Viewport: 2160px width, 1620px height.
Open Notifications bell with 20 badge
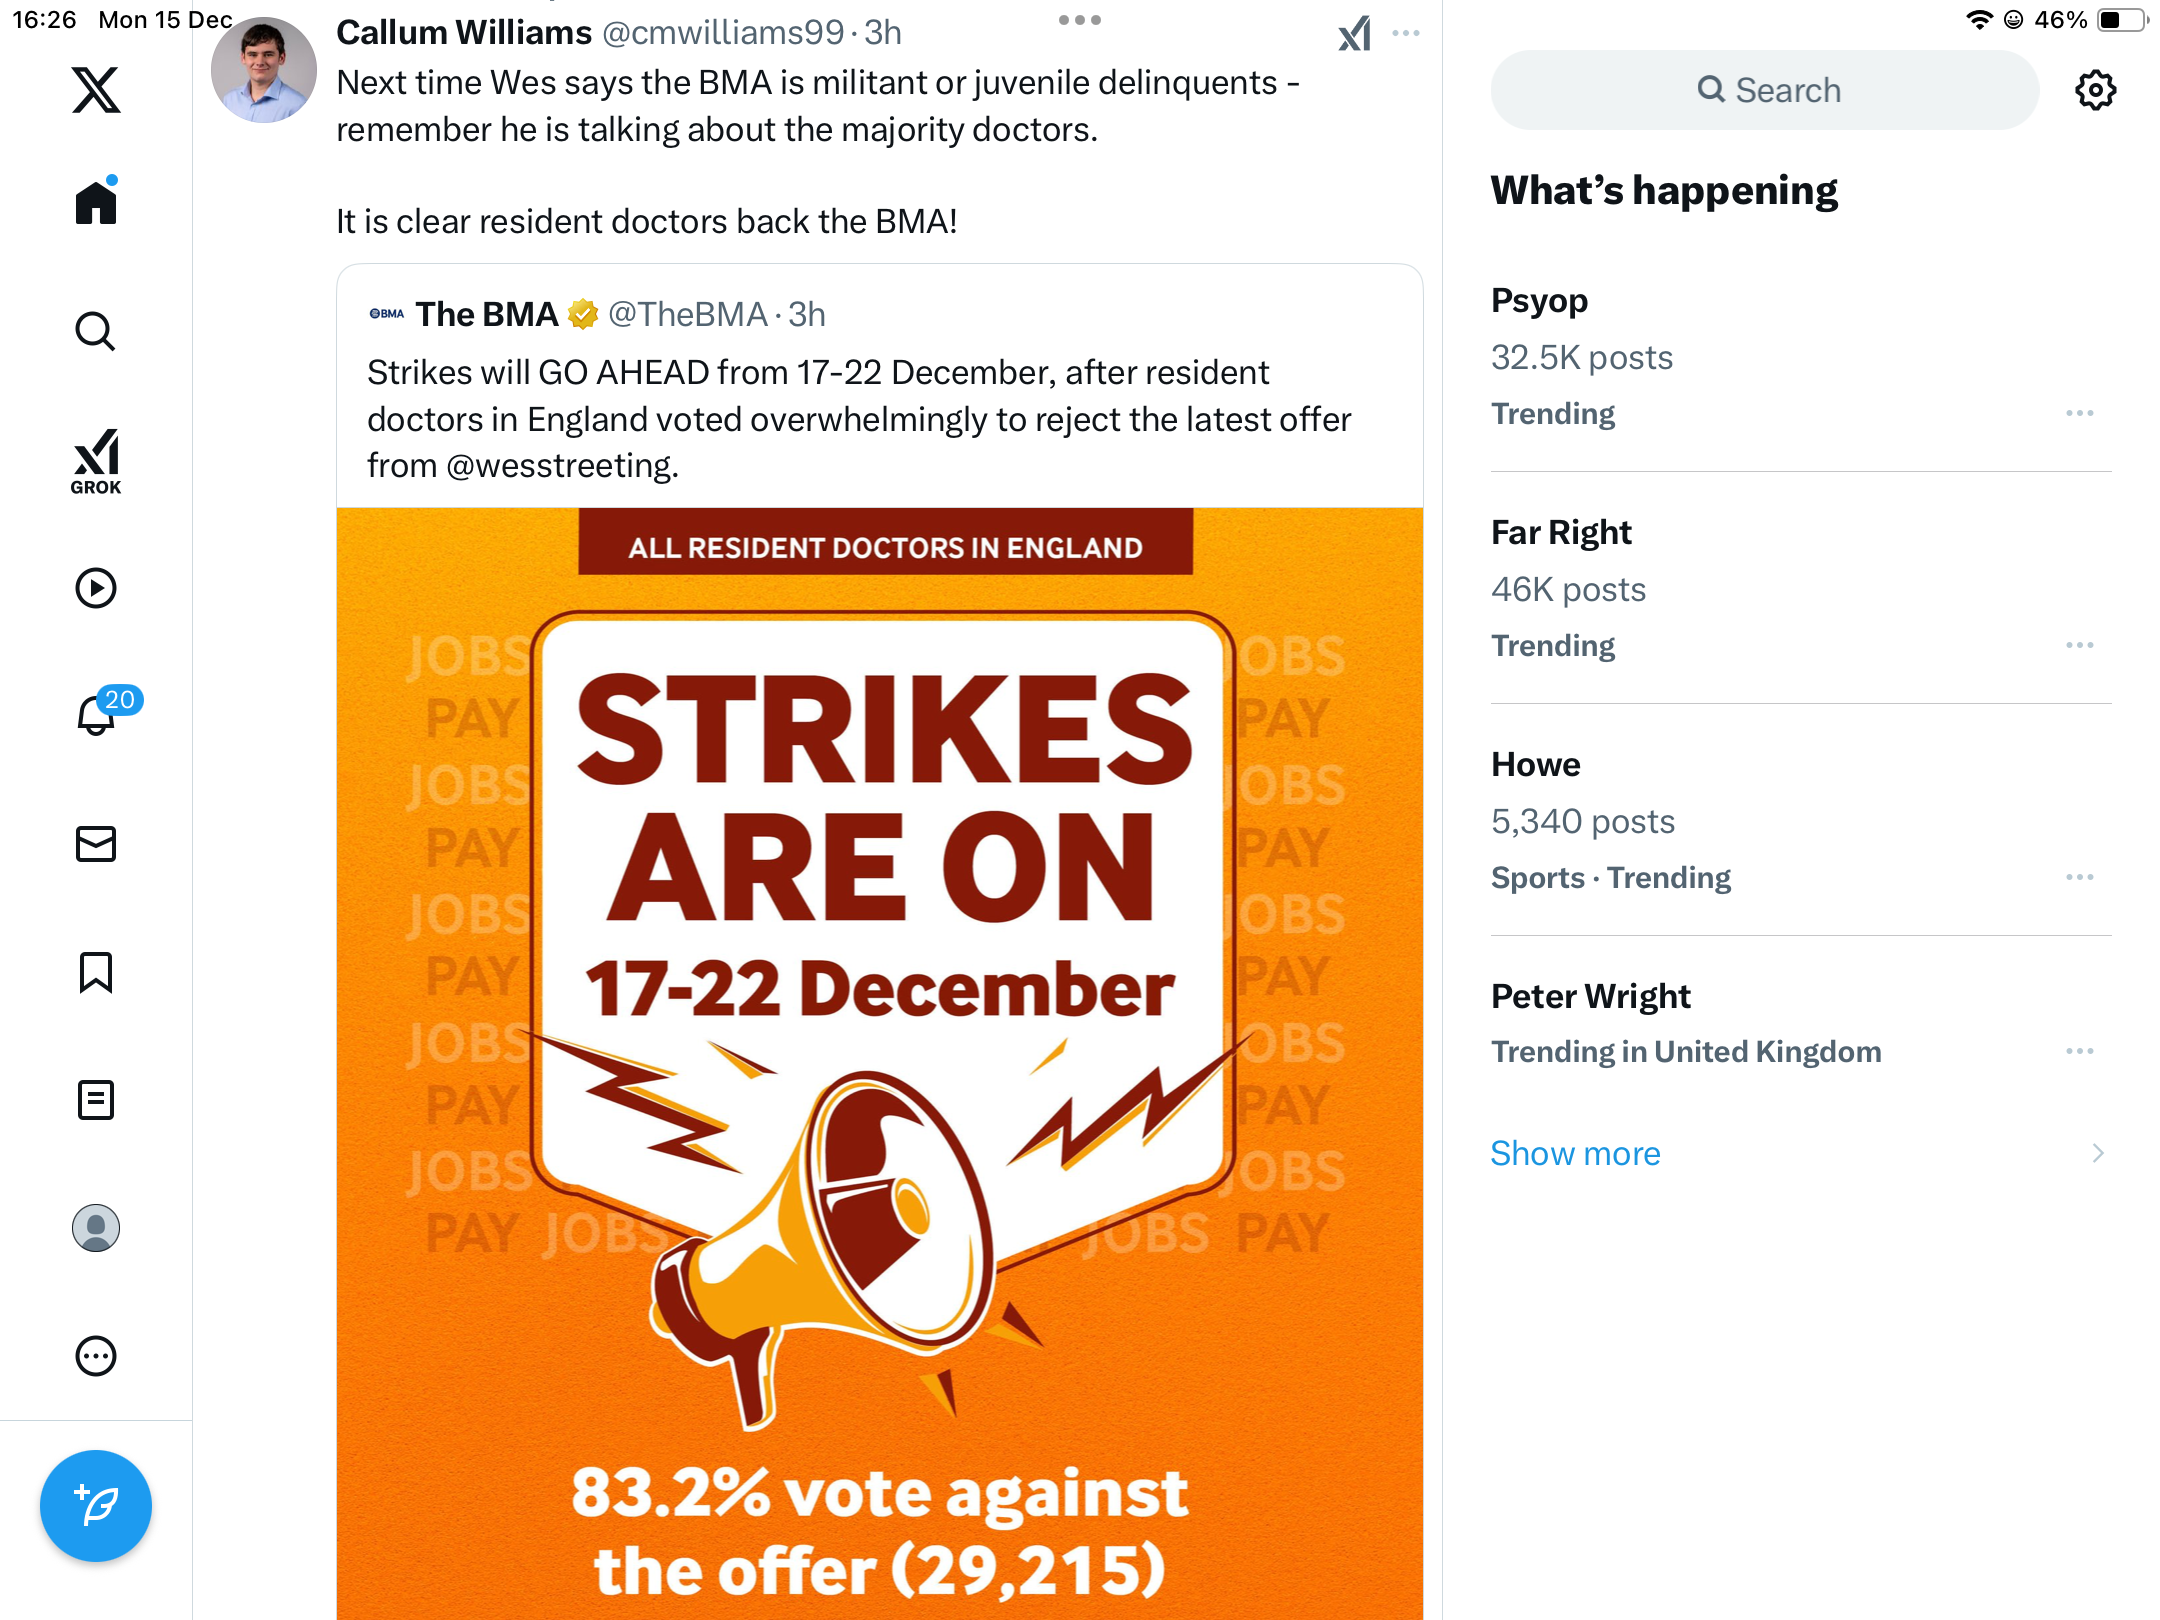pyautogui.click(x=96, y=715)
